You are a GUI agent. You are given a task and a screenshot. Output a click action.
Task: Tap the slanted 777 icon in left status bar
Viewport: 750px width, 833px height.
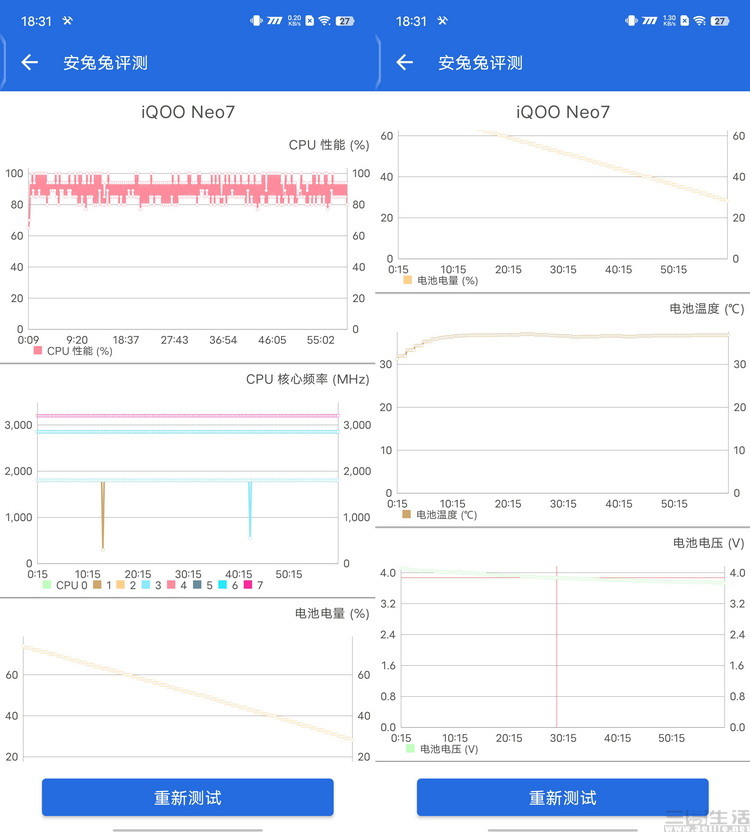275,21
